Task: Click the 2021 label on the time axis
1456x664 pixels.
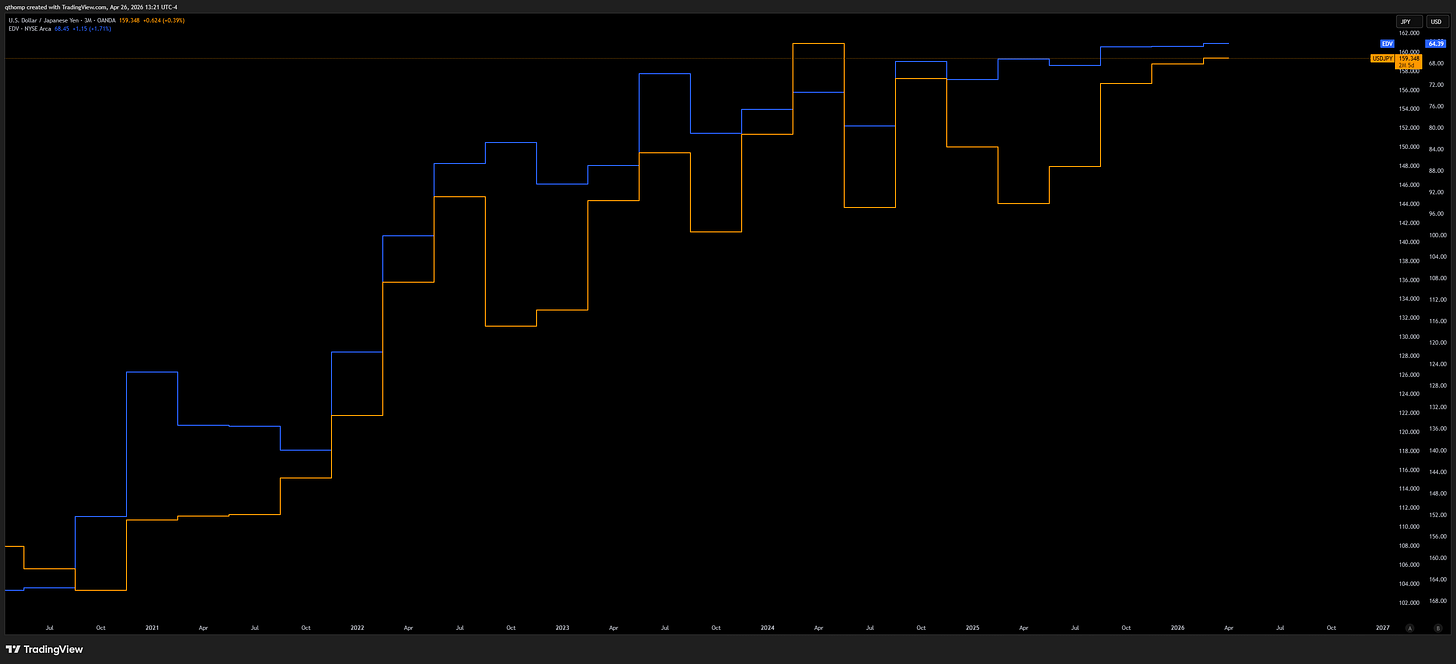Action: tap(152, 628)
